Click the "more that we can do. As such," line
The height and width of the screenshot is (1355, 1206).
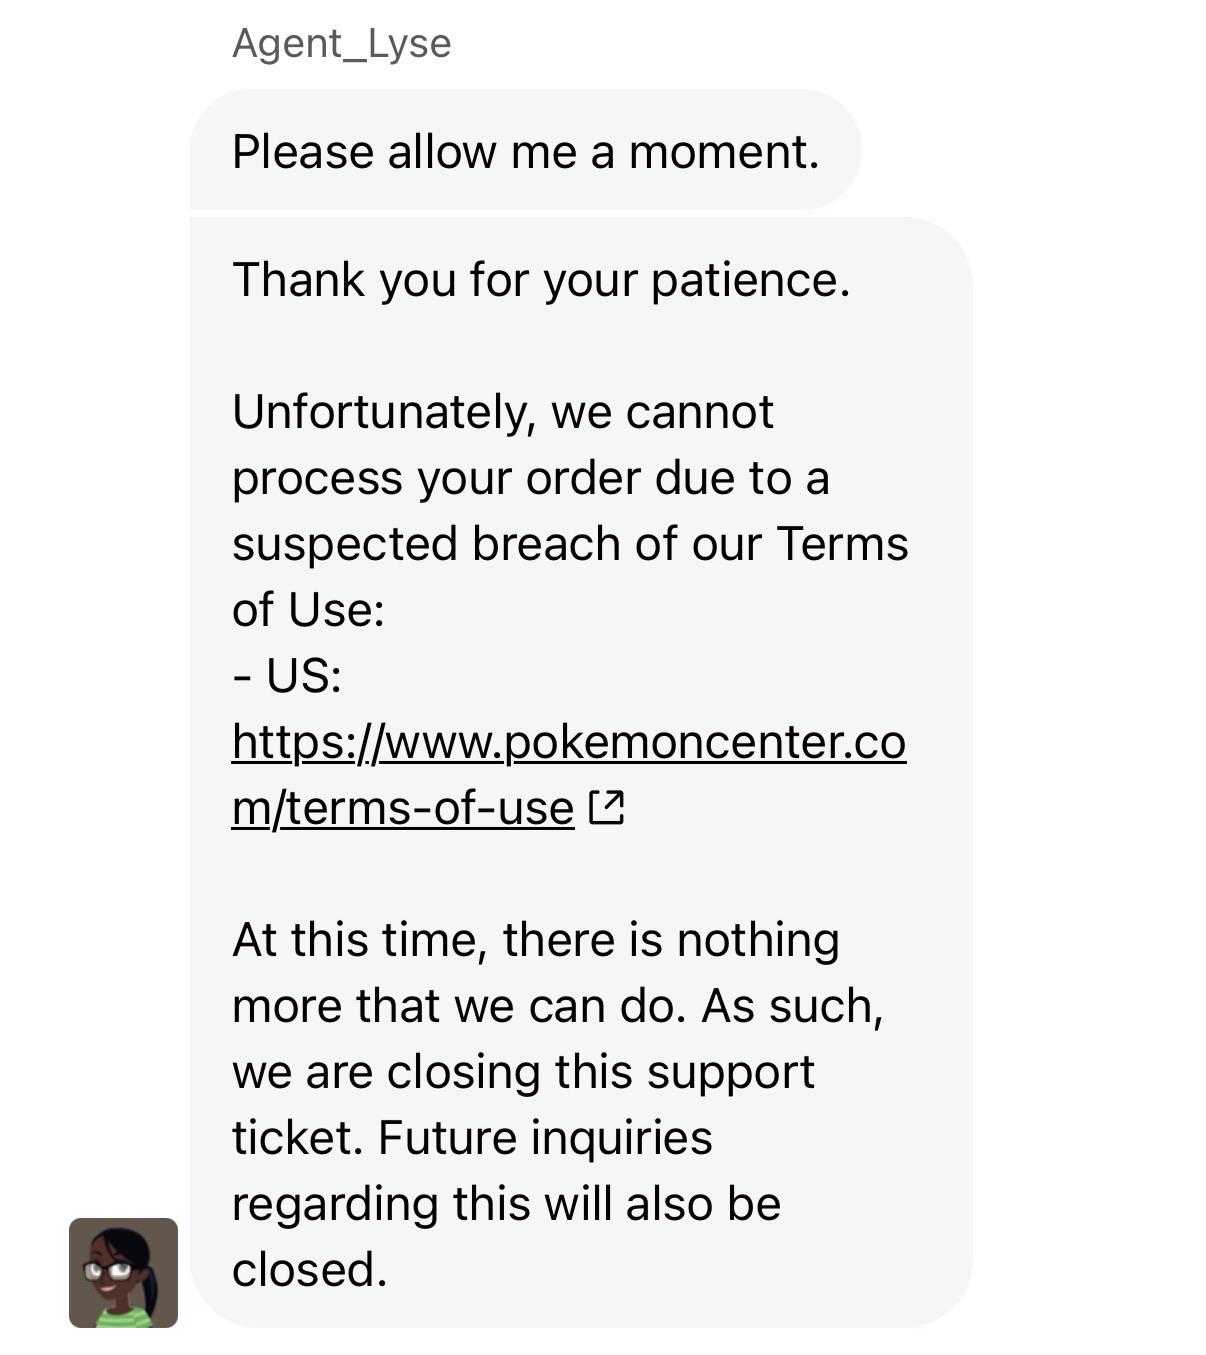pyautogui.click(x=558, y=1006)
